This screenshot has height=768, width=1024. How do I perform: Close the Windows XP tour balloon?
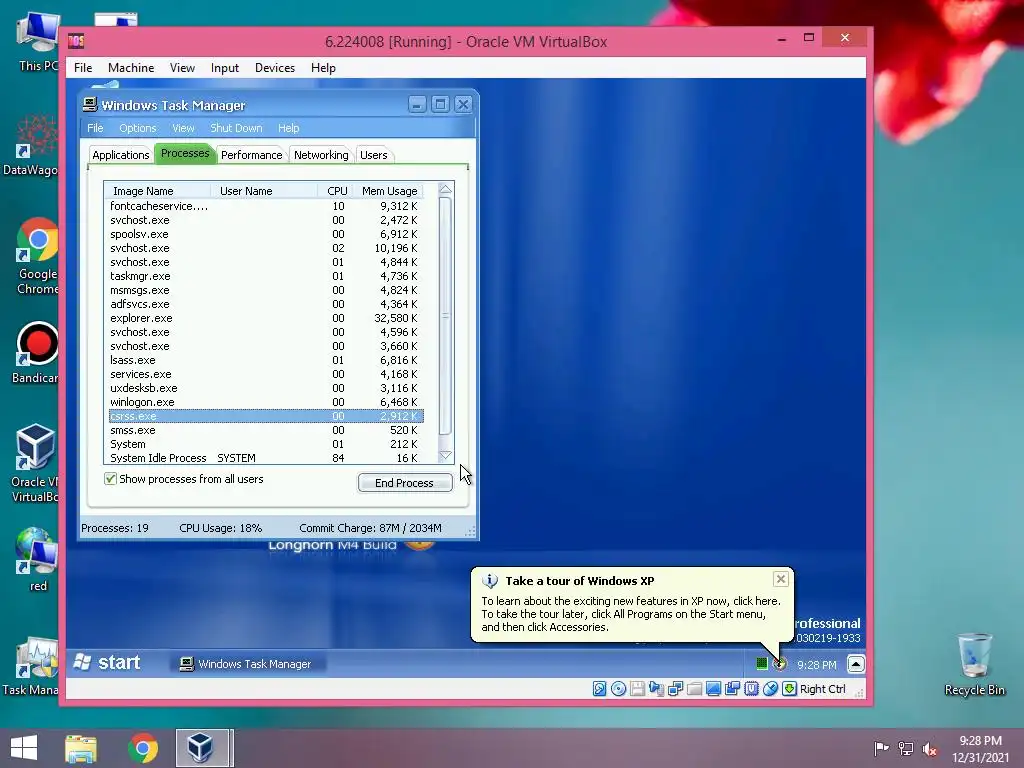tap(780, 579)
